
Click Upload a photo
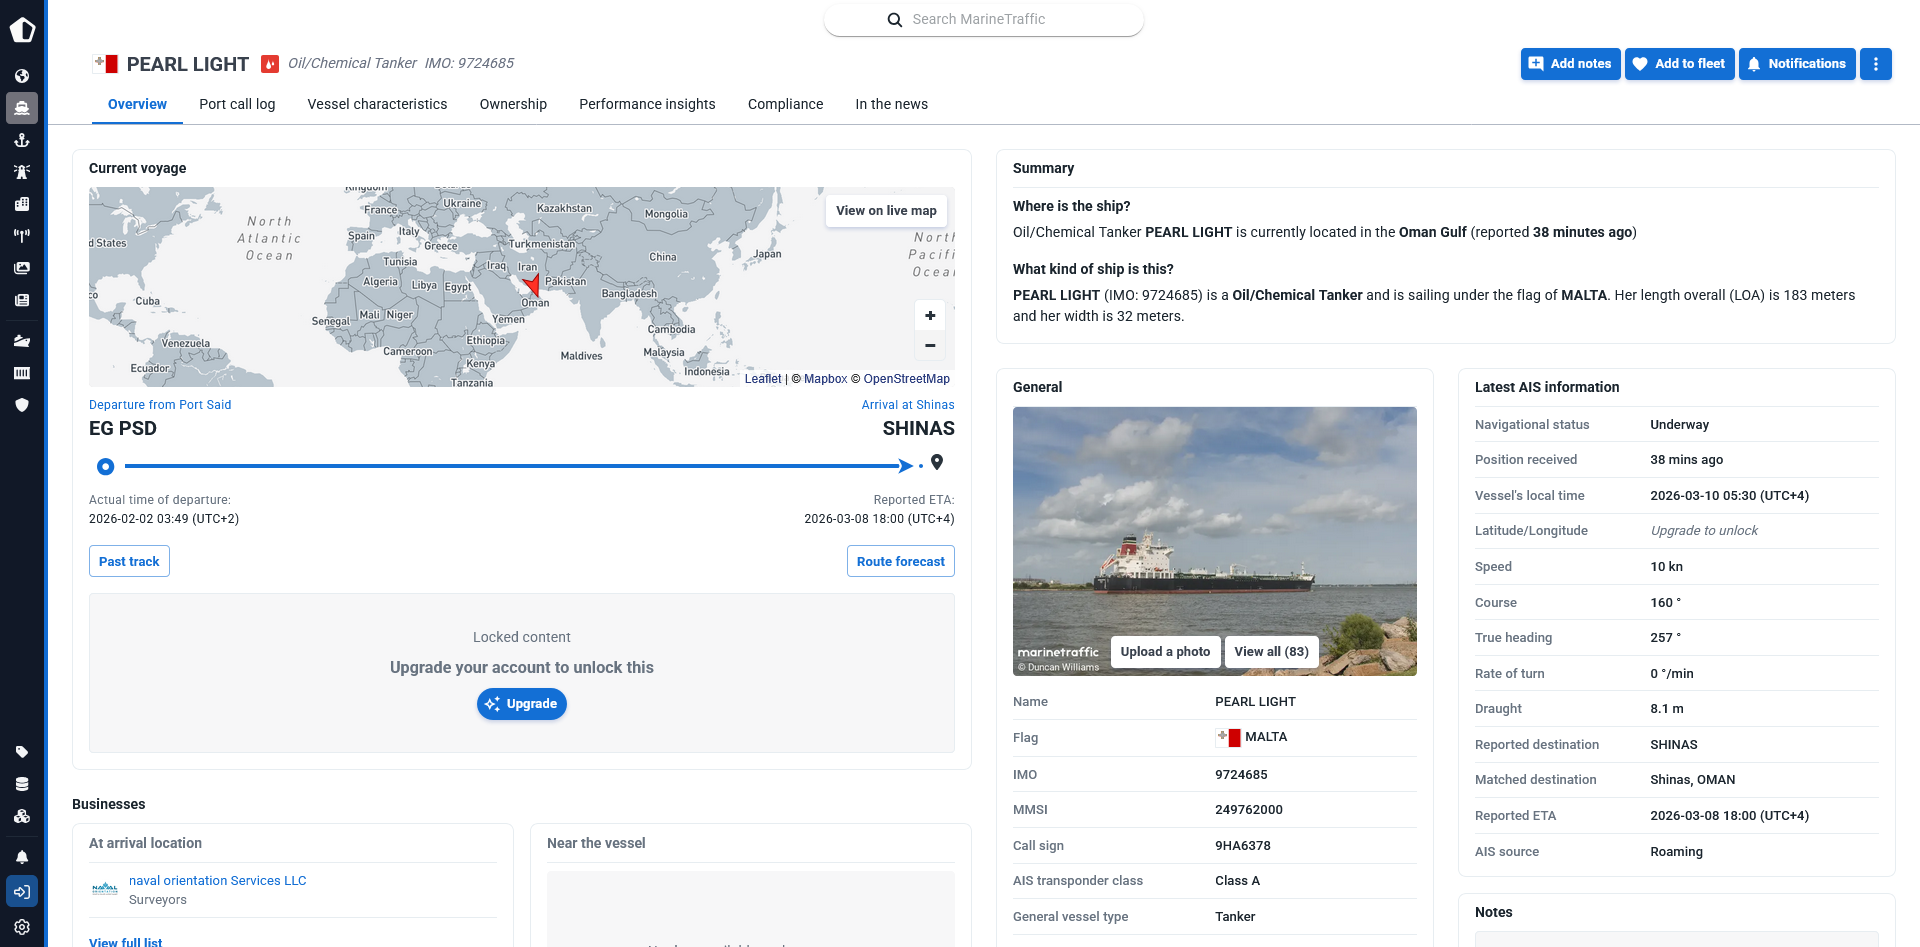point(1165,652)
